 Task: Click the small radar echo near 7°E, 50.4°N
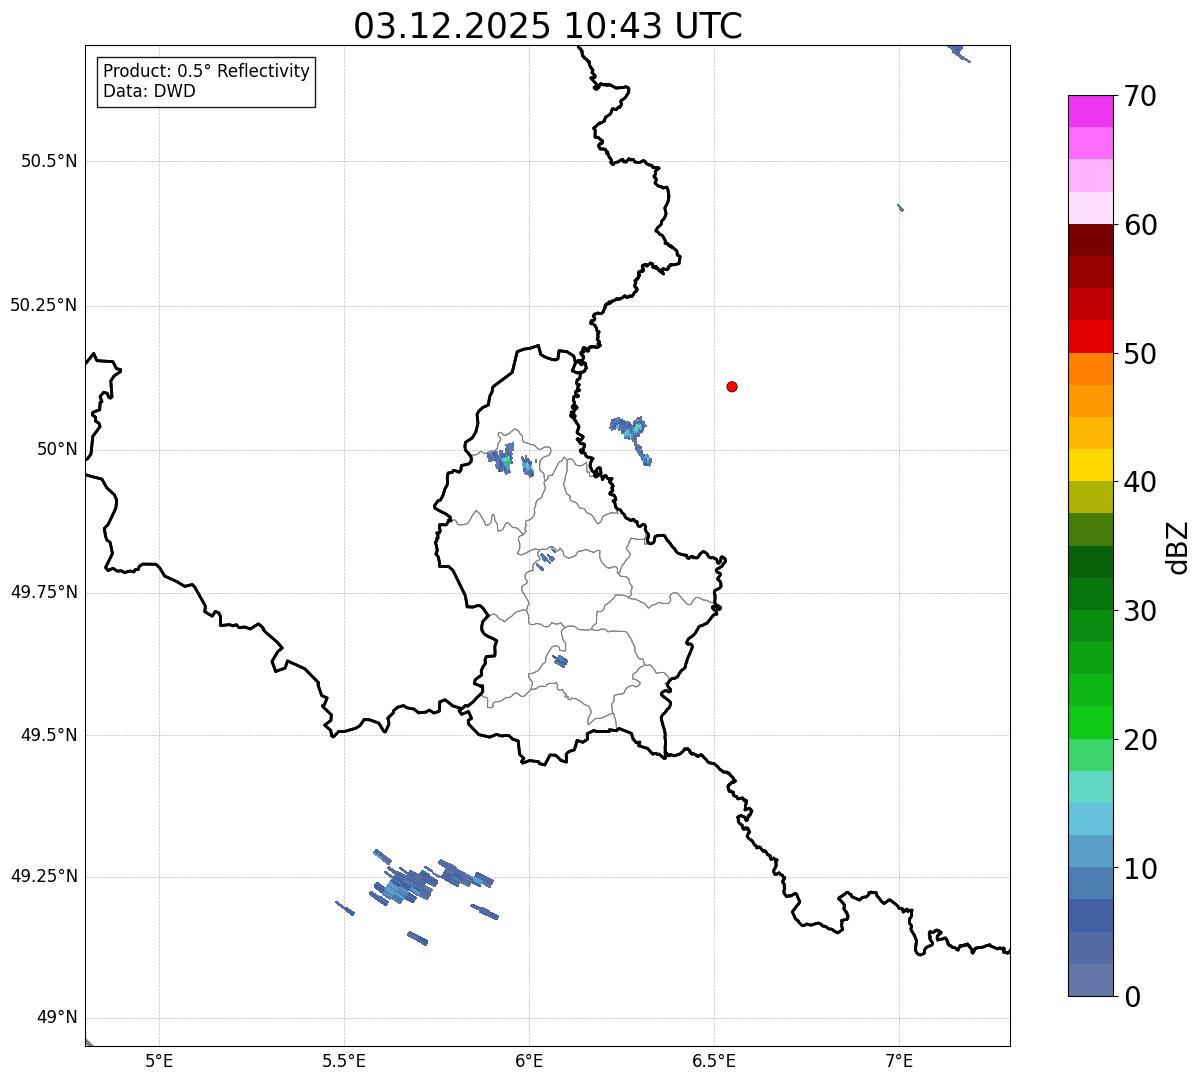coord(901,208)
